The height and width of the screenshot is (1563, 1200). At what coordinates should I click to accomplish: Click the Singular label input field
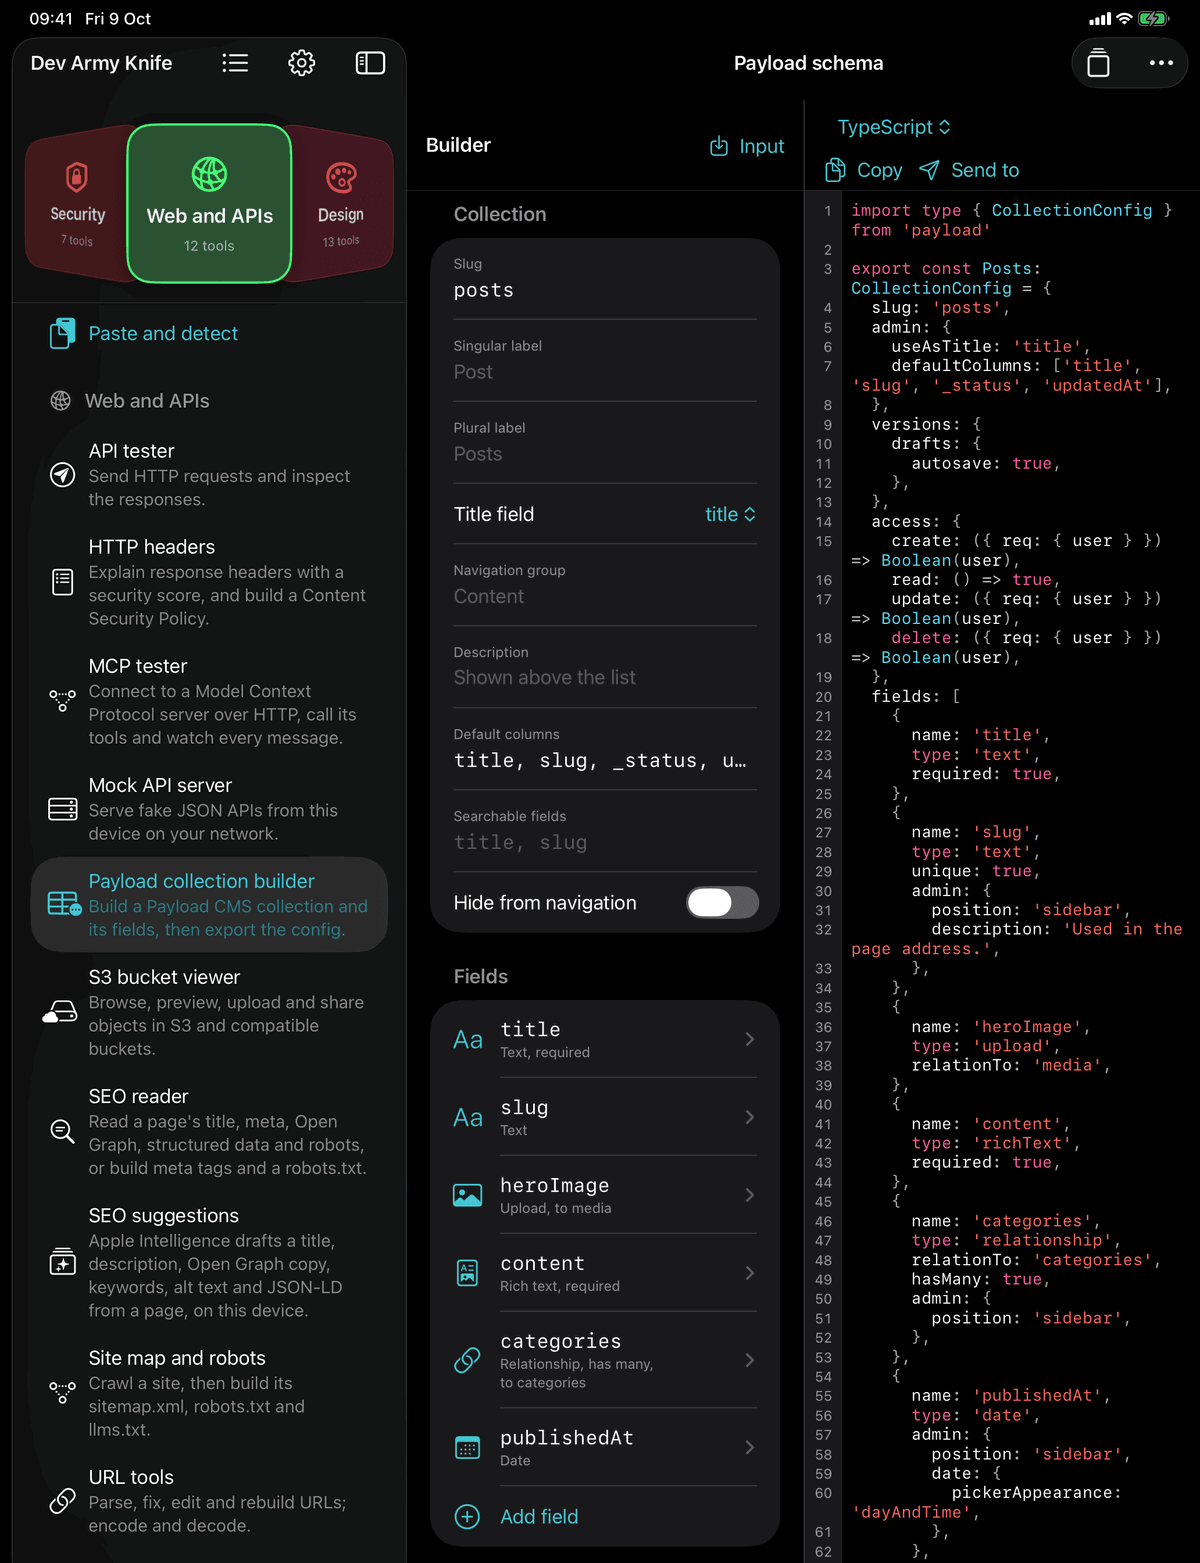(x=605, y=361)
